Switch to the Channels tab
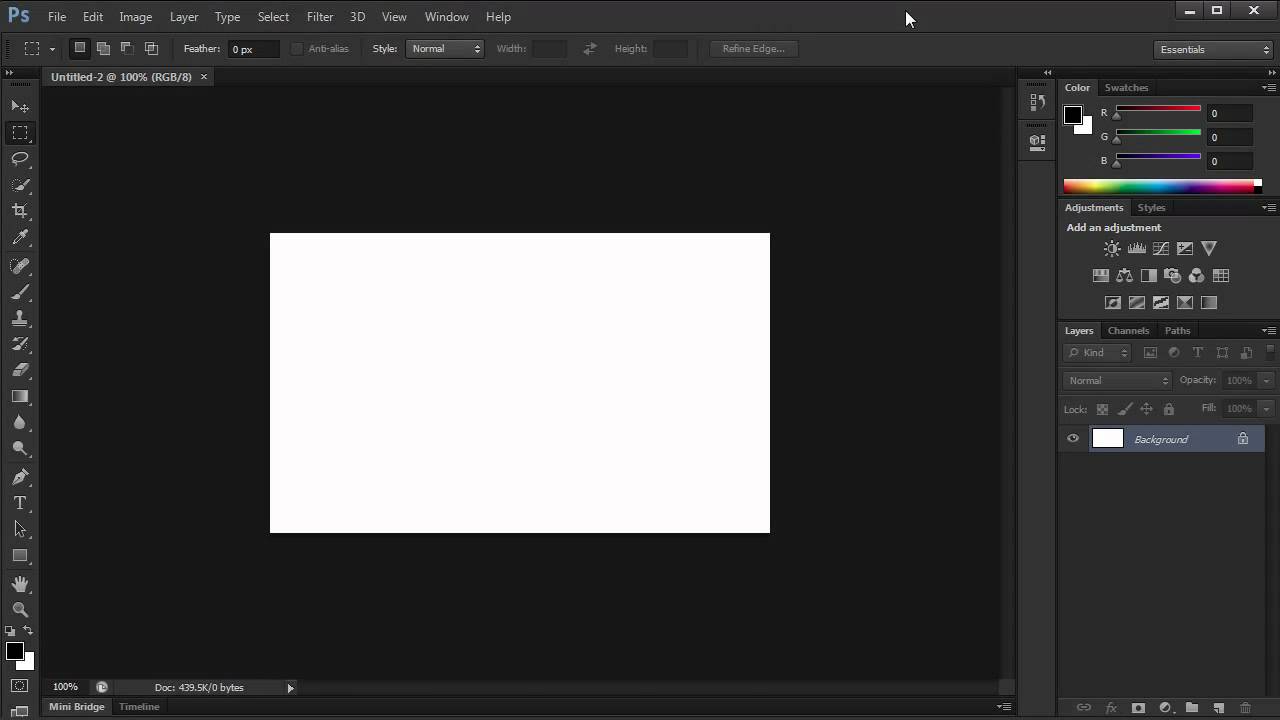 (1128, 330)
